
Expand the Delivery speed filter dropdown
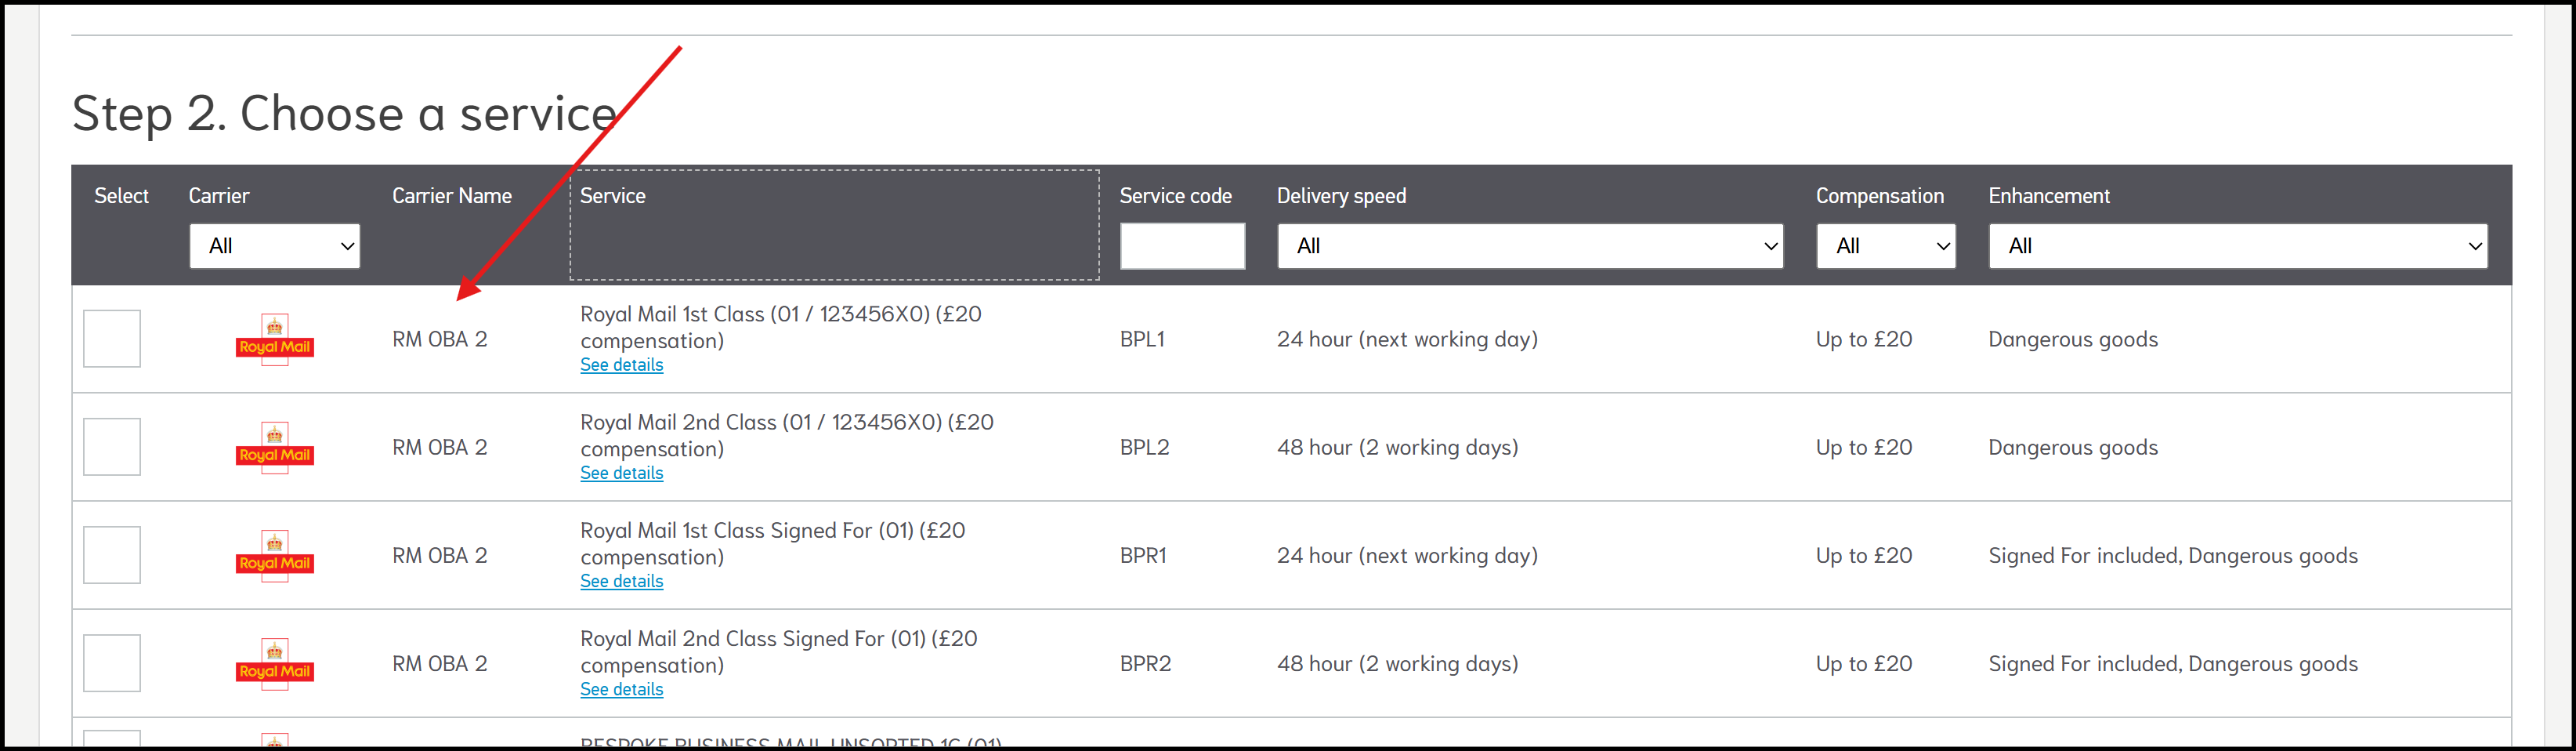pyautogui.click(x=1529, y=246)
